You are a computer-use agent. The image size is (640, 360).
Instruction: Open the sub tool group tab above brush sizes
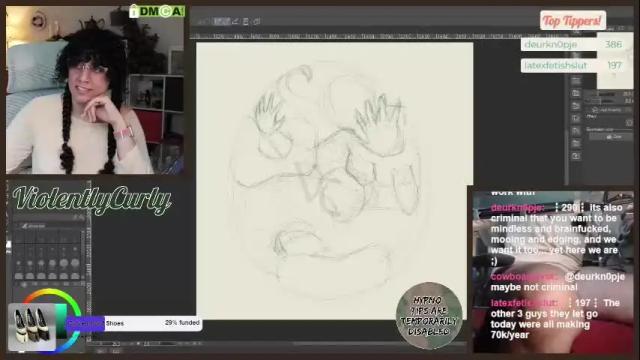33,226
